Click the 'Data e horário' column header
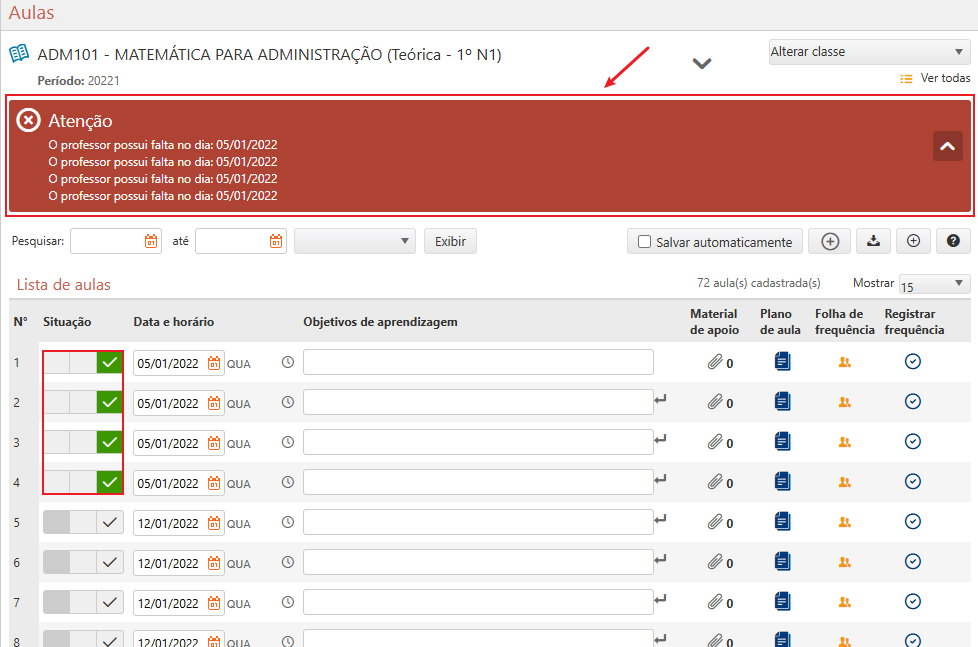 pos(173,322)
